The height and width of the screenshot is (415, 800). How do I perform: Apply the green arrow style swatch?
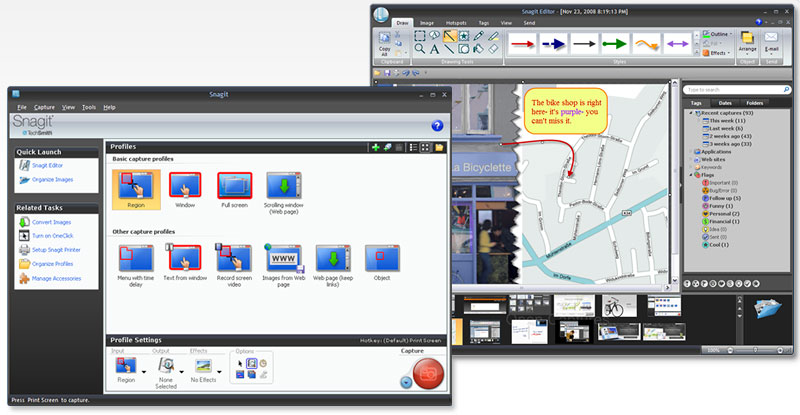pos(615,44)
